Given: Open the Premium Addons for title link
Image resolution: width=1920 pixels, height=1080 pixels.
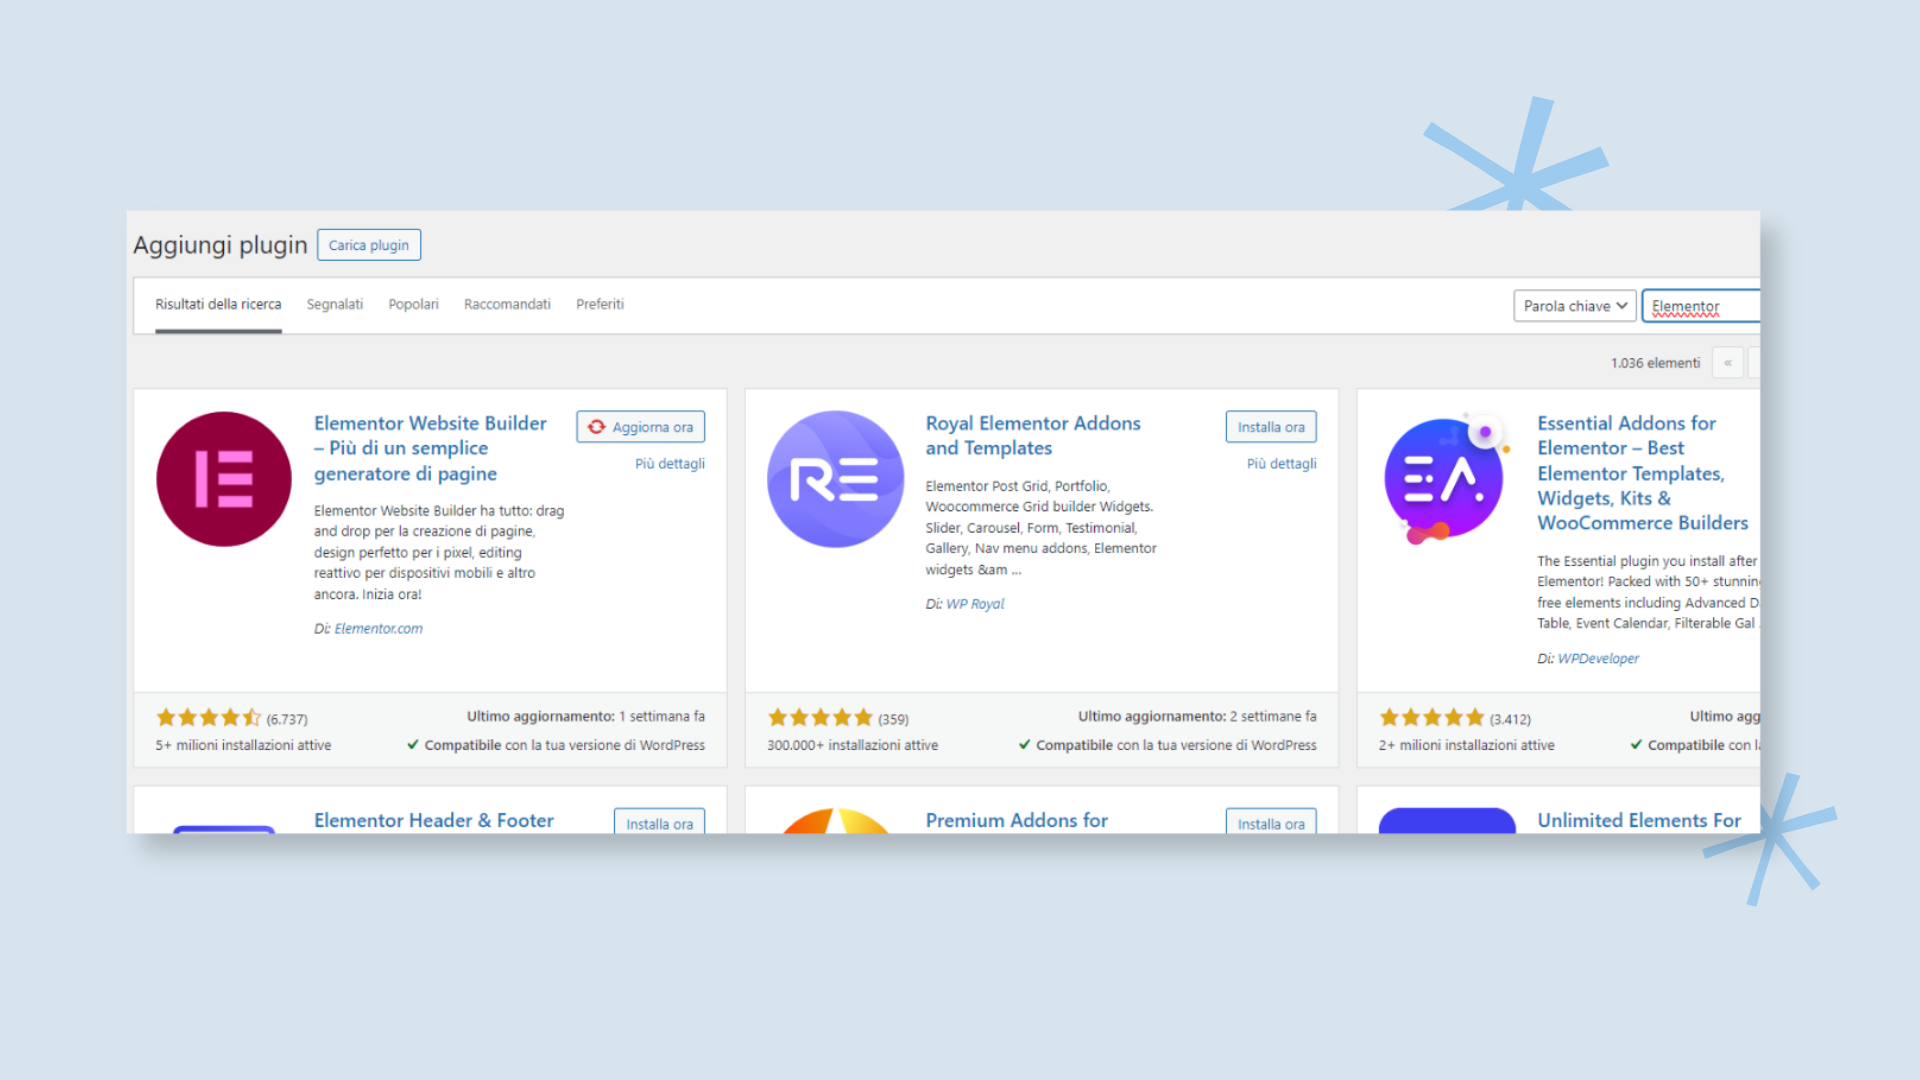Looking at the screenshot, I should 1017,820.
